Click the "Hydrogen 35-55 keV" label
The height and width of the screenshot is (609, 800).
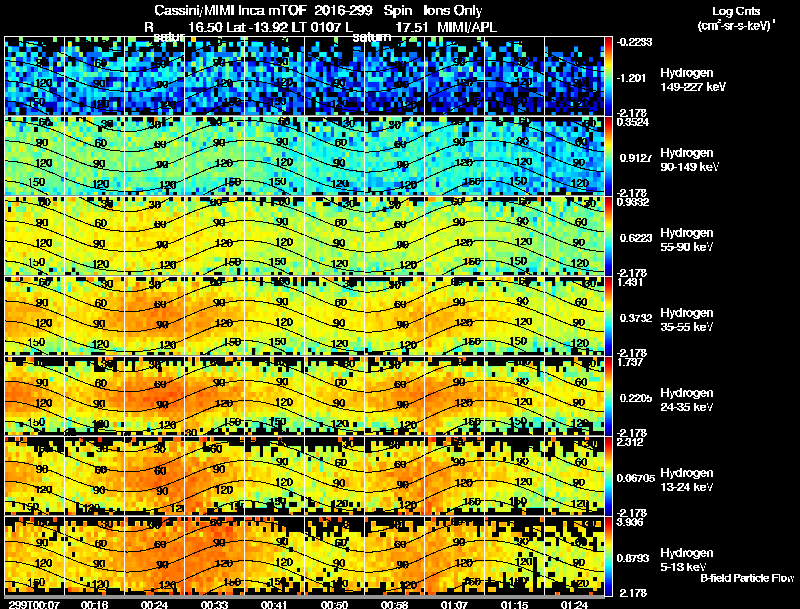point(687,320)
